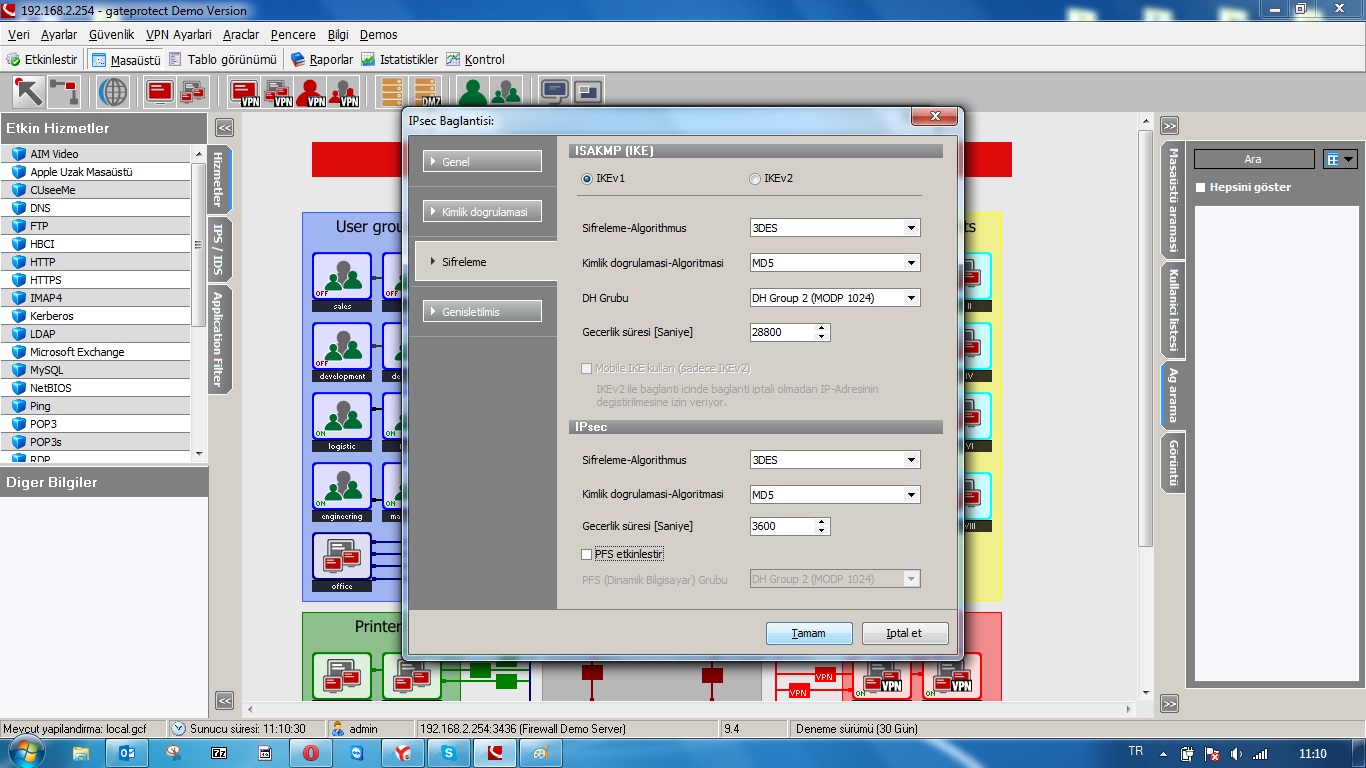Screen dimensions: 1366x768
Task: Select the IKEv1 radio button
Action: click(x=587, y=179)
